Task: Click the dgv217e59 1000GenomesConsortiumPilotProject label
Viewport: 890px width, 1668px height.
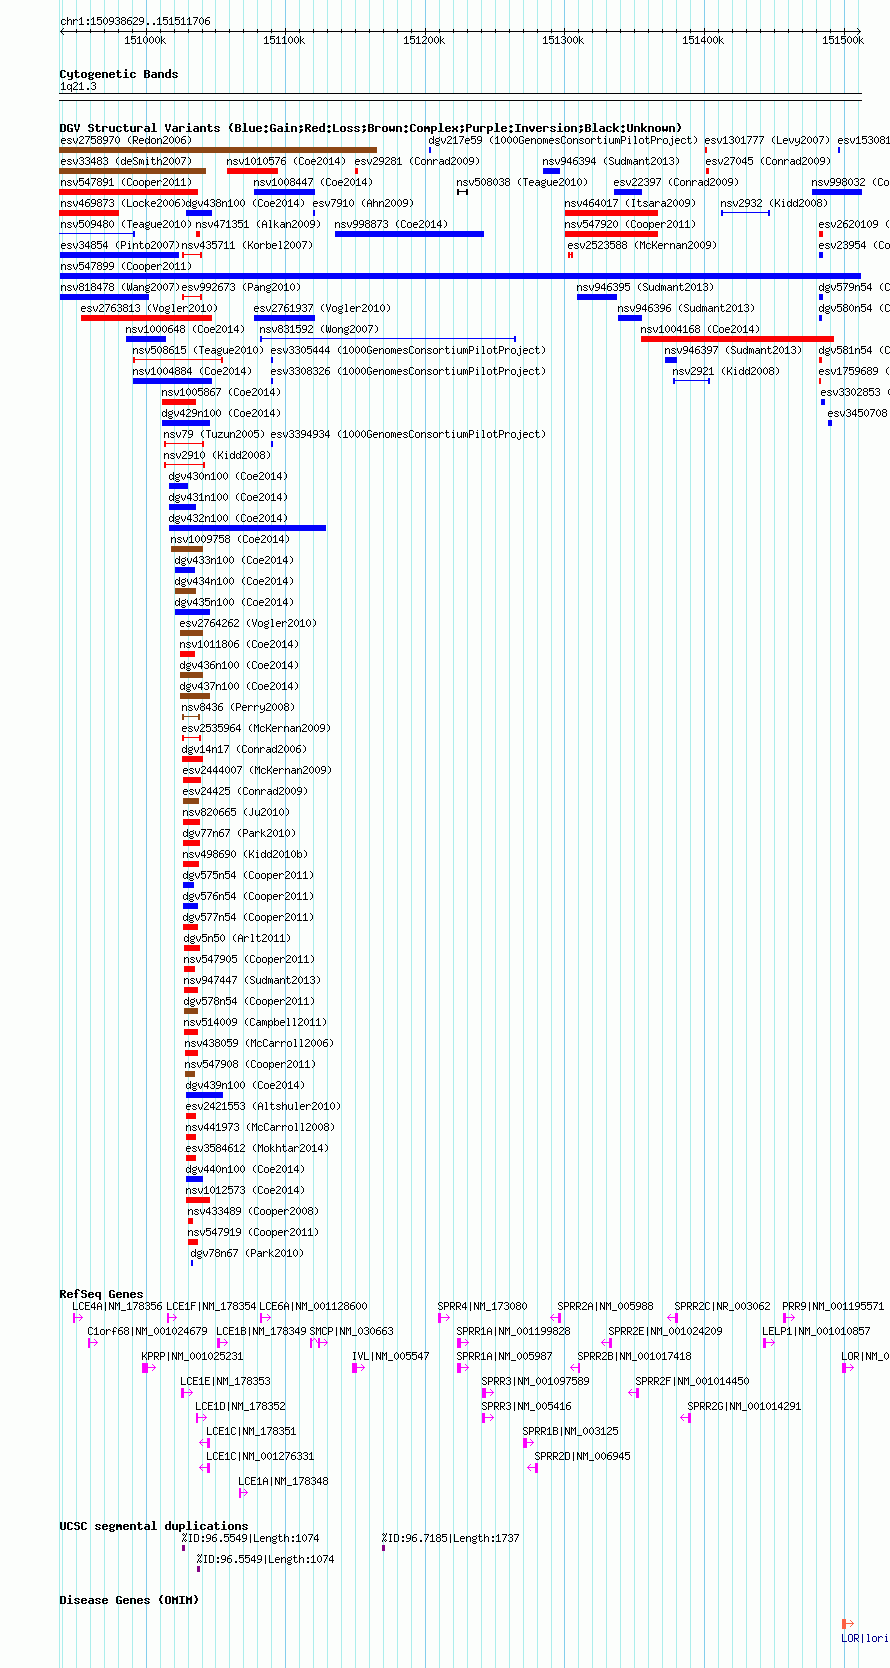Action: [563, 140]
